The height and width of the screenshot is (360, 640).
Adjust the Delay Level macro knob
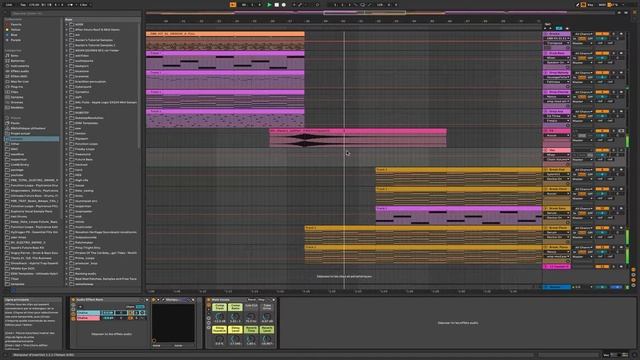pos(235,338)
